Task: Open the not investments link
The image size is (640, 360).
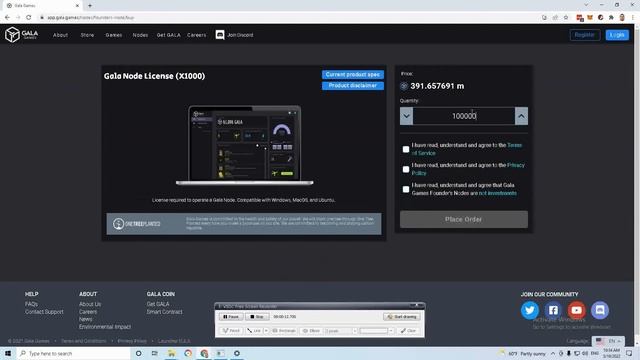Action: [x=498, y=193]
